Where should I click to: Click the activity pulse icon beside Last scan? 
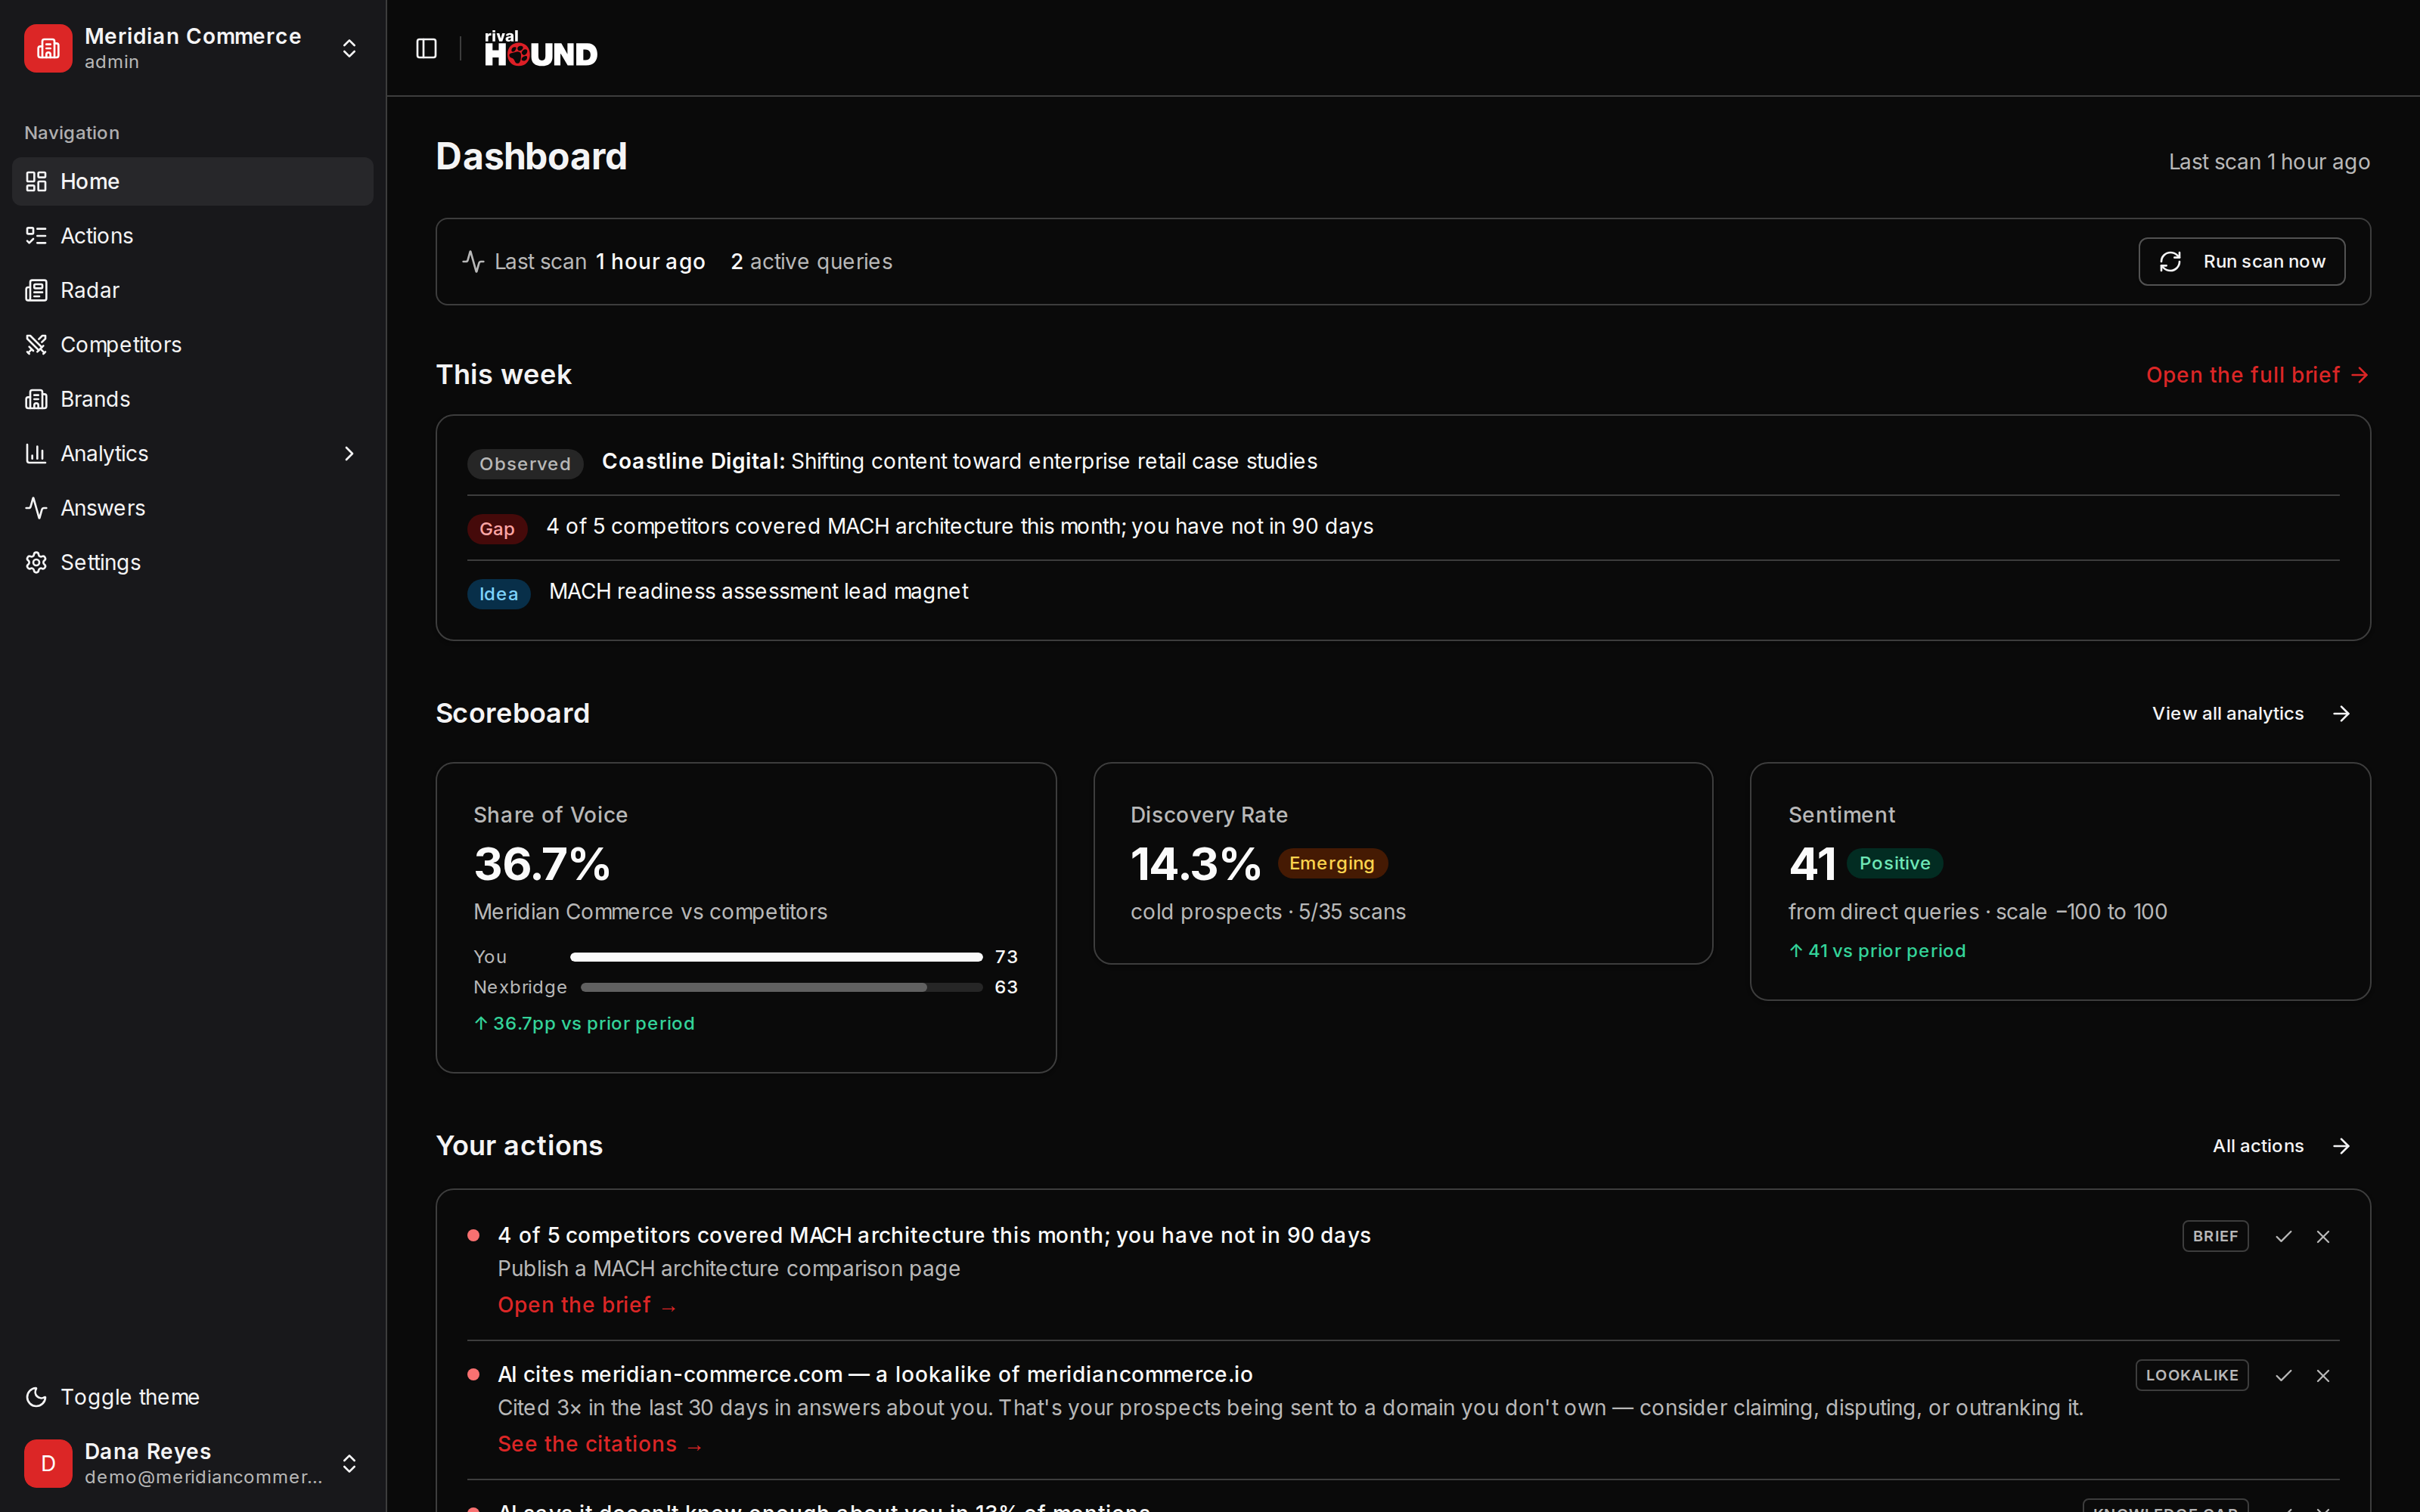click(473, 261)
